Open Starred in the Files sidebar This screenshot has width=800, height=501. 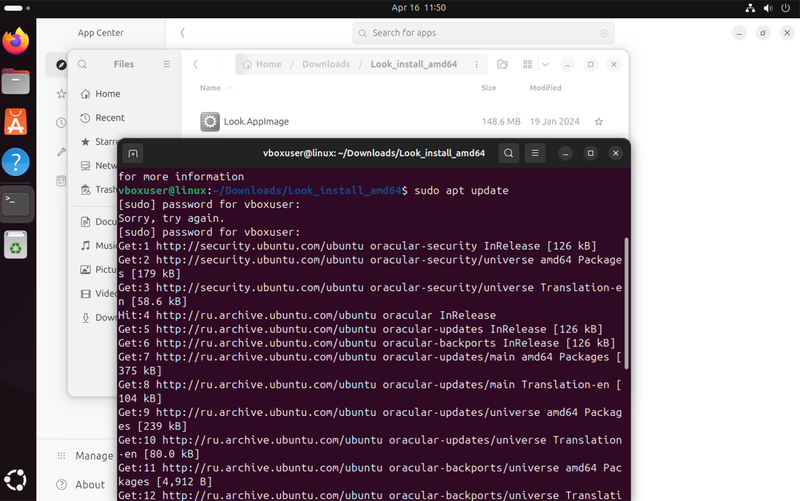[98, 142]
